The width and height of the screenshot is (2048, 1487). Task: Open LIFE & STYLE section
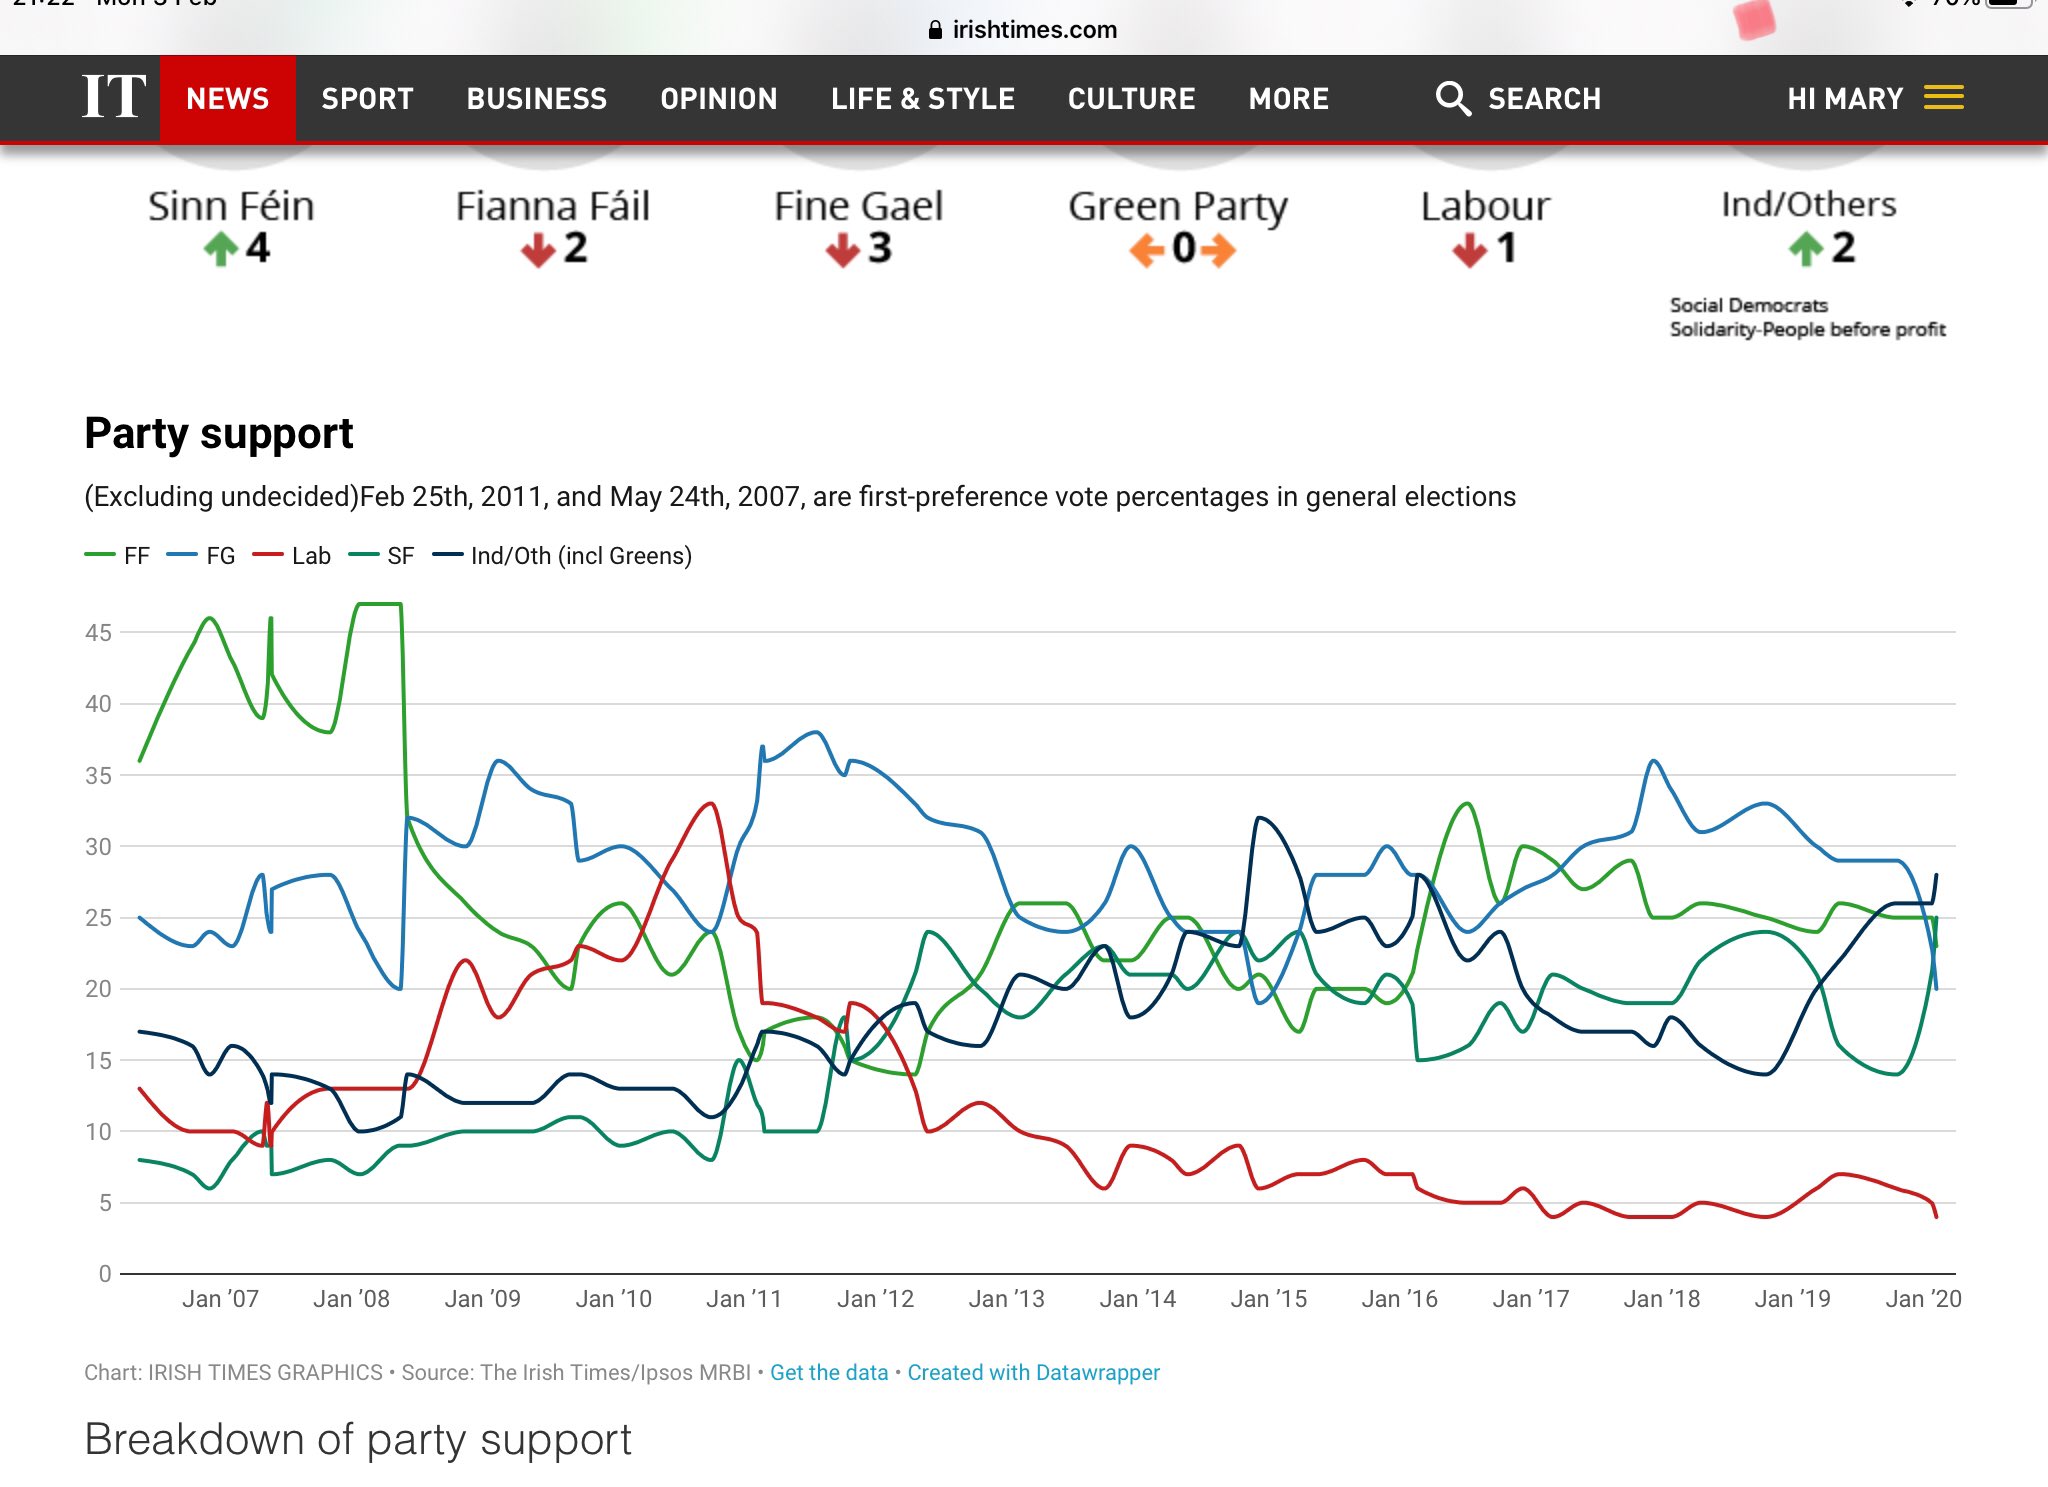[923, 99]
